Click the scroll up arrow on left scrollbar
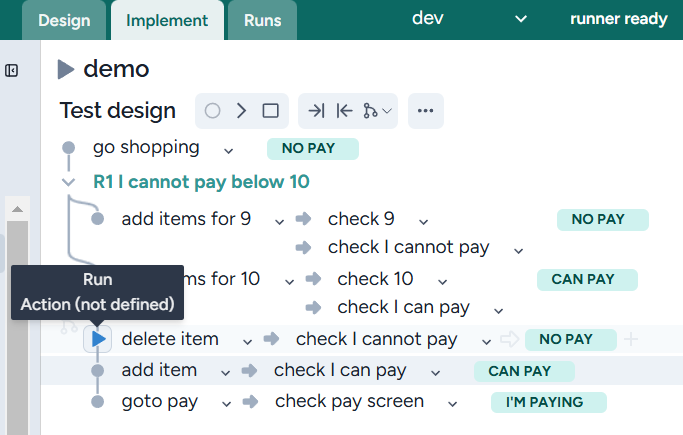Viewport: 683px width, 435px height. pos(17,208)
